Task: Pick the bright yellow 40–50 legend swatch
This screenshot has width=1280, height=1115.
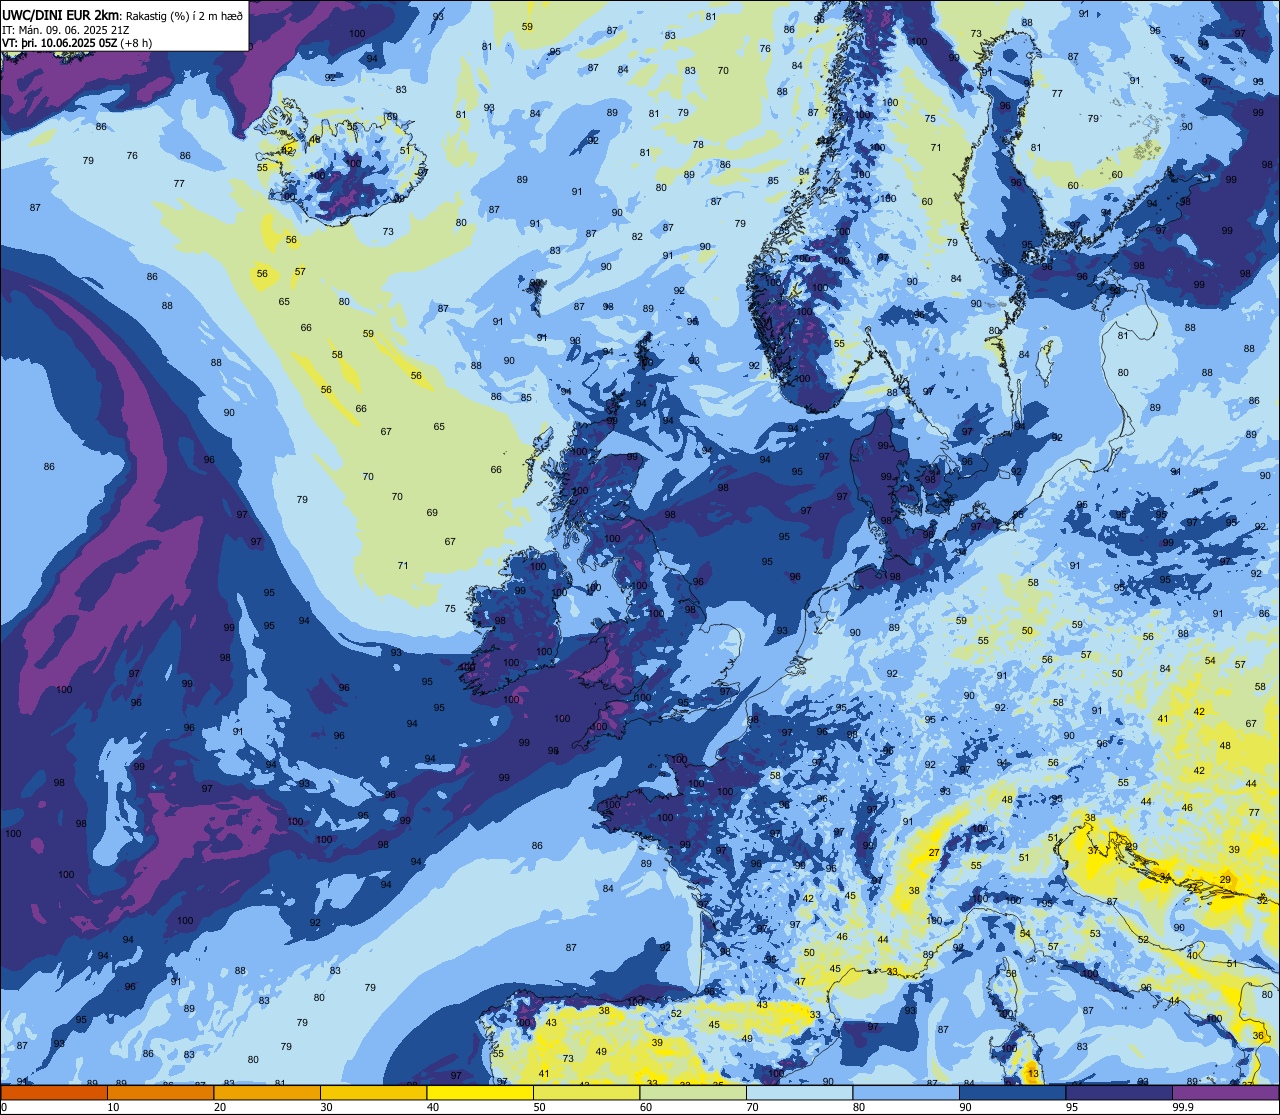Action: click(x=480, y=1092)
